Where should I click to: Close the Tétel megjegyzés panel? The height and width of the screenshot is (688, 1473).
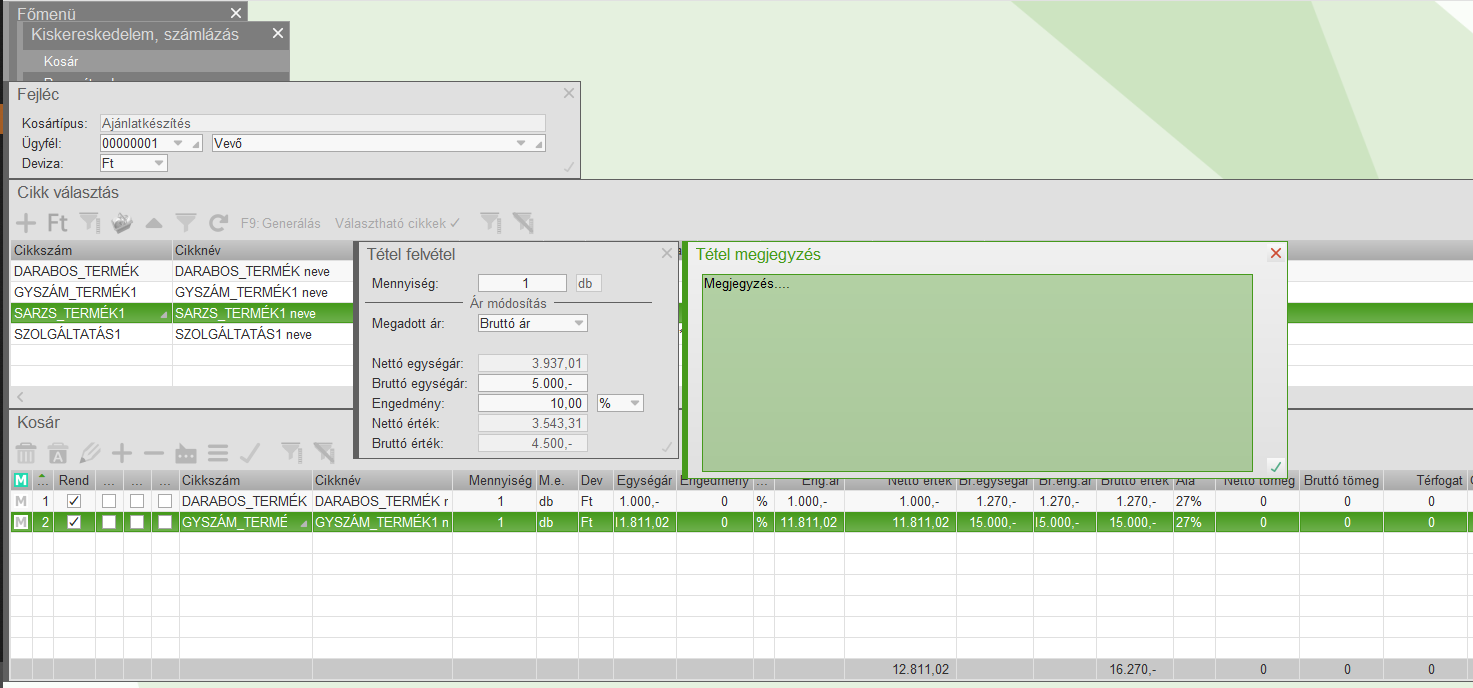pyautogui.click(x=1275, y=254)
